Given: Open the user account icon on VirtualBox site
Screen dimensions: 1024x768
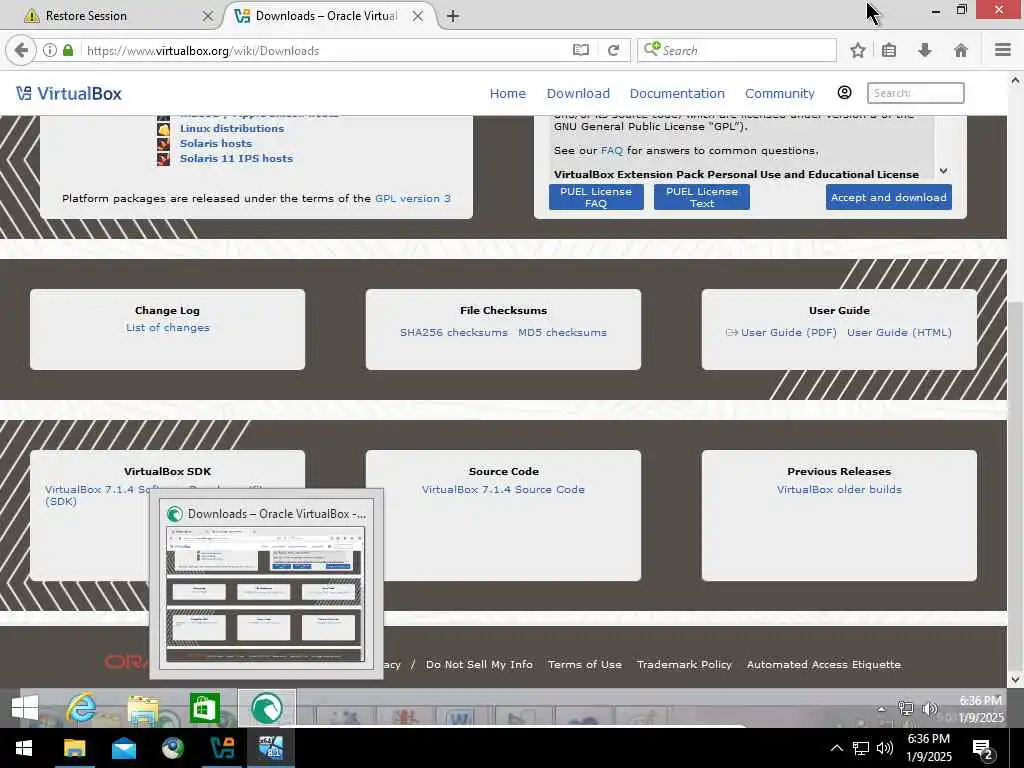Looking at the screenshot, I should [x=844, y=93].
